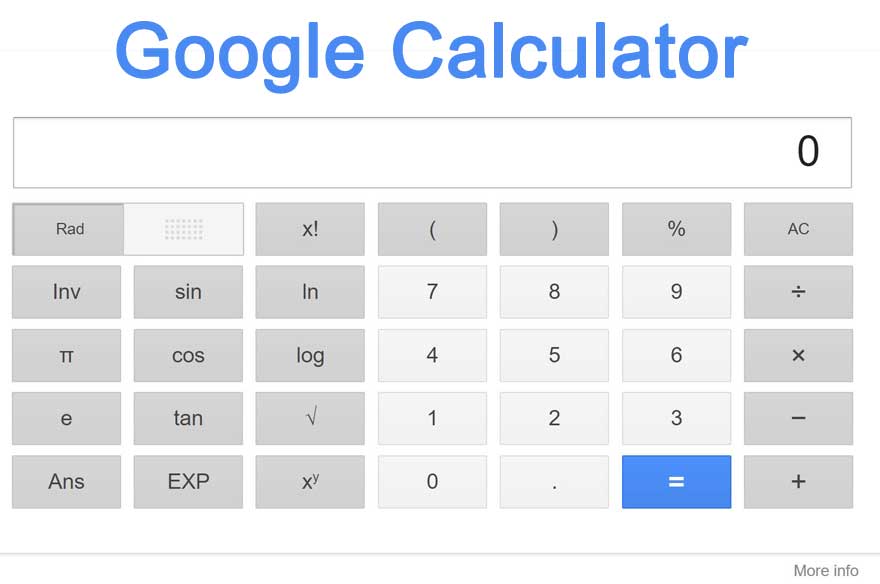The width and height of the screenshot is (880, 584).
Task: Click the division operator key
Action: click(x=798, y=292)
